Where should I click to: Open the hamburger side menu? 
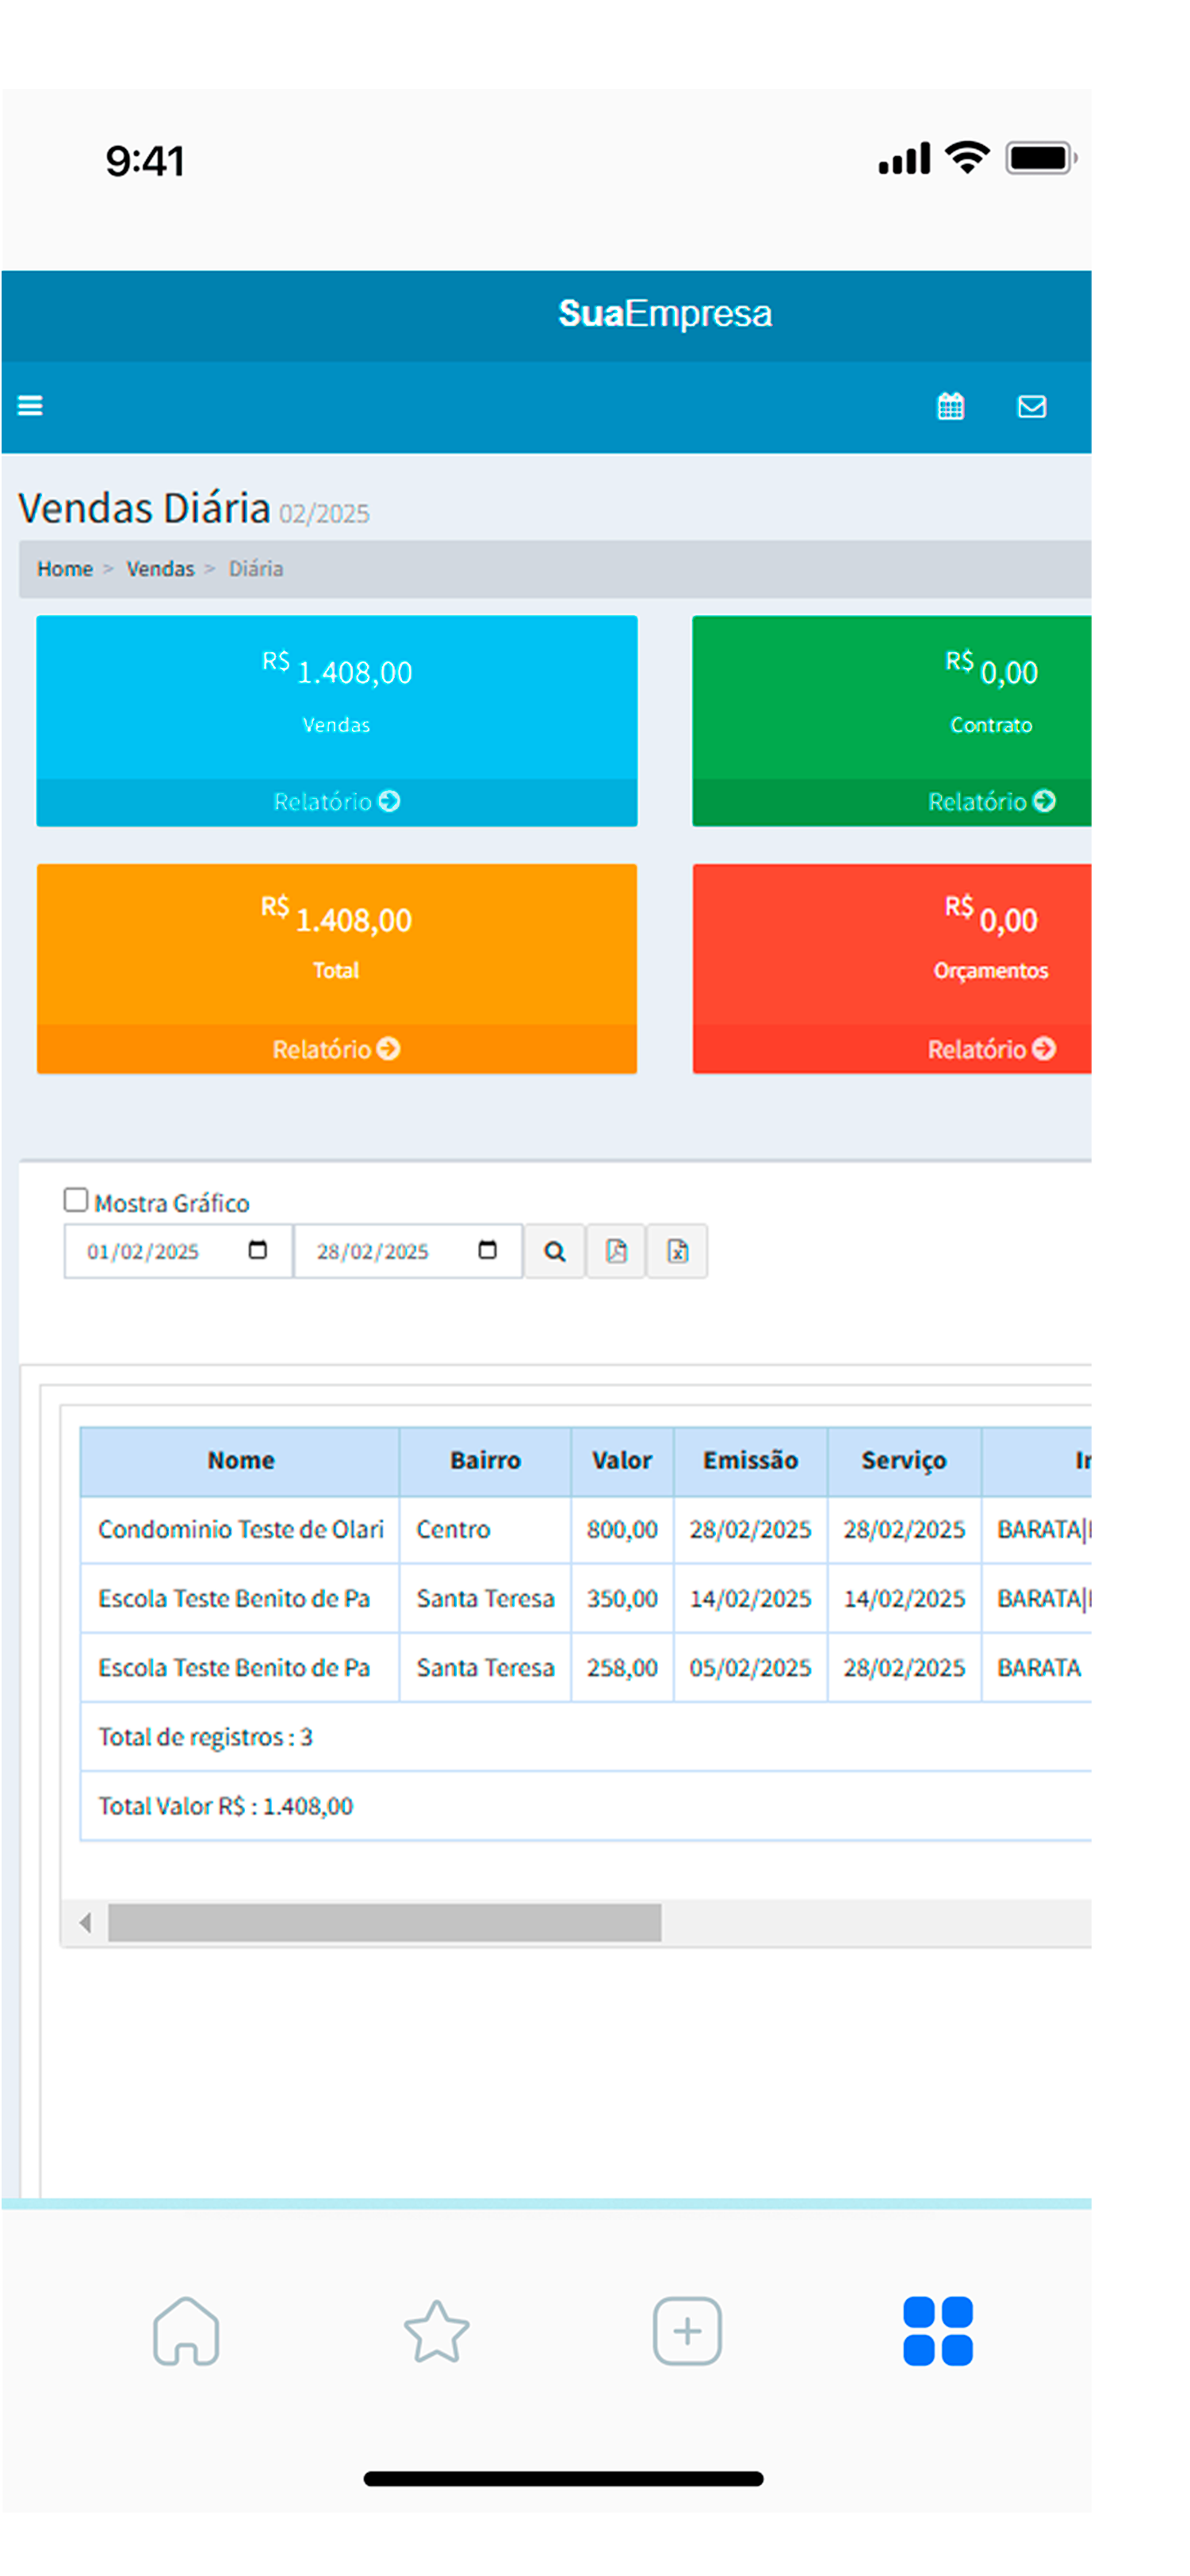coord(30,405)
